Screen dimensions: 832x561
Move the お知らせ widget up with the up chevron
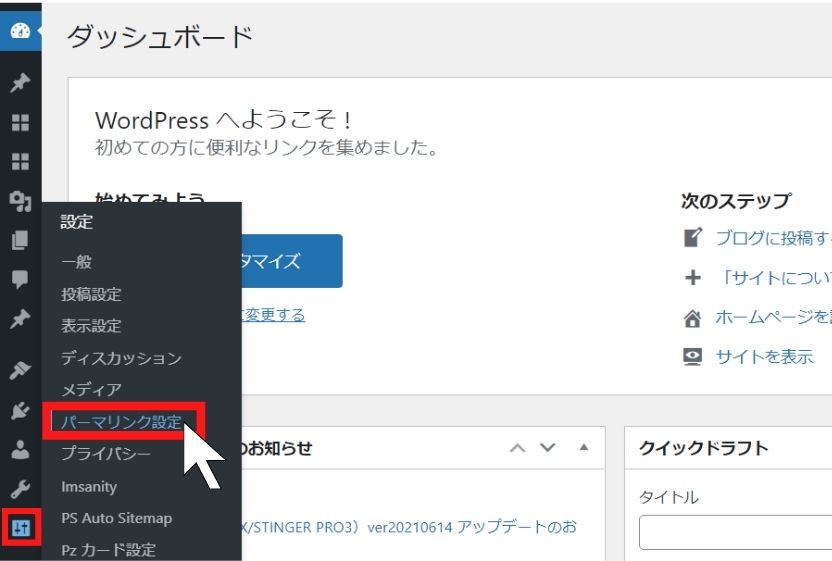(517, 448)
